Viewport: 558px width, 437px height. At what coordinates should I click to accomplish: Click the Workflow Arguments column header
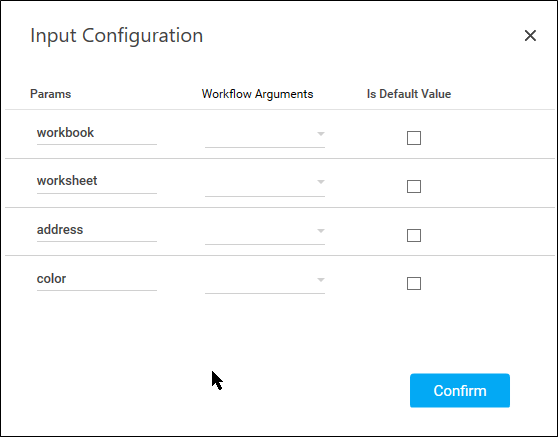click(257, 94)
